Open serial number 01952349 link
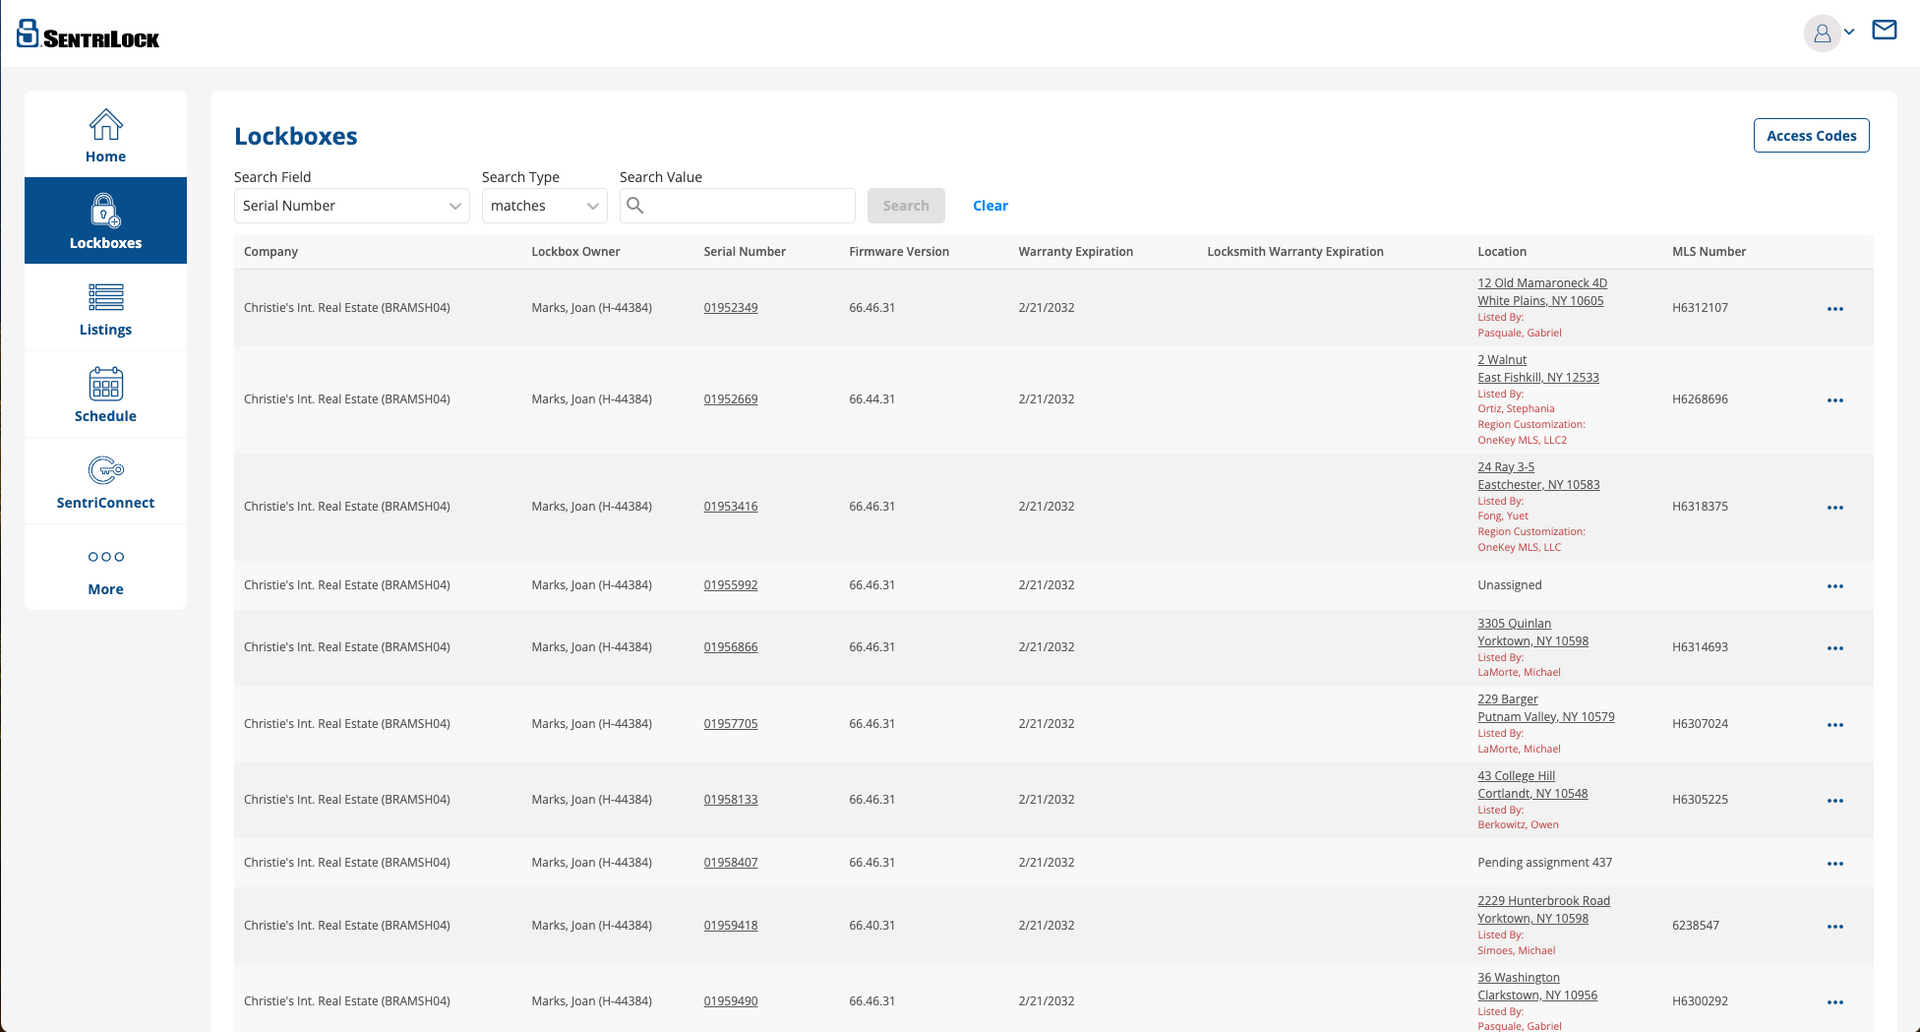Screen dimensions: 1920x1032 coord(730,308)
